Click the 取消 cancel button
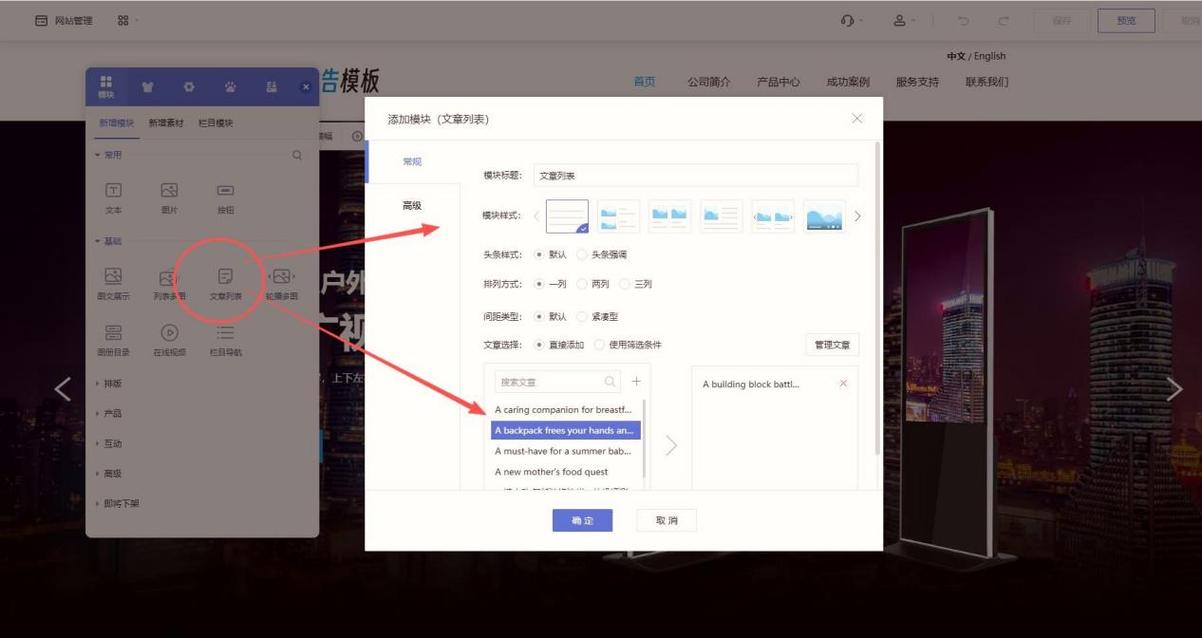The image size is (1202, 638). point(667,520)
